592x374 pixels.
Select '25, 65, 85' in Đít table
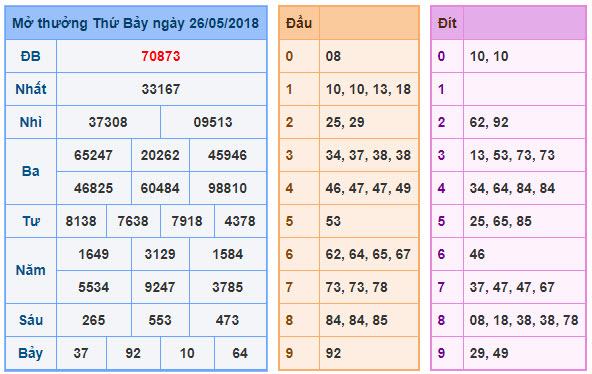tap(501, 222)
